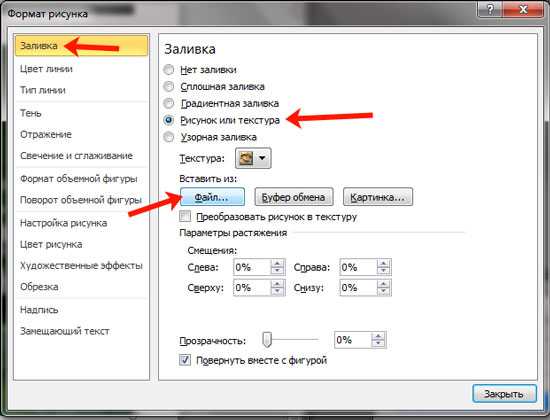550x420 pixels.
Task: Uncheck Повернуть вместе с фигурой
Action: [x=185, y=360]
